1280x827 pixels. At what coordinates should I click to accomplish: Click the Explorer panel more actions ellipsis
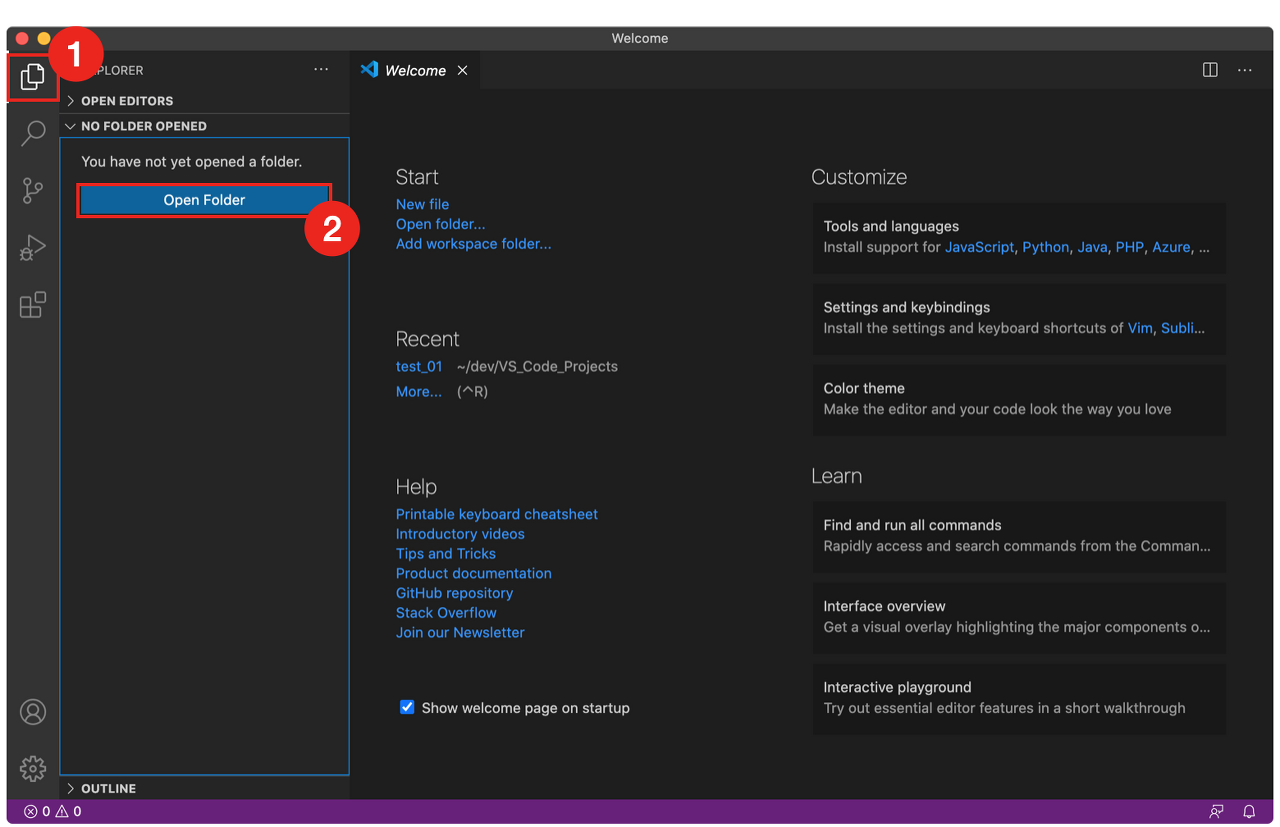coord(321,70)
